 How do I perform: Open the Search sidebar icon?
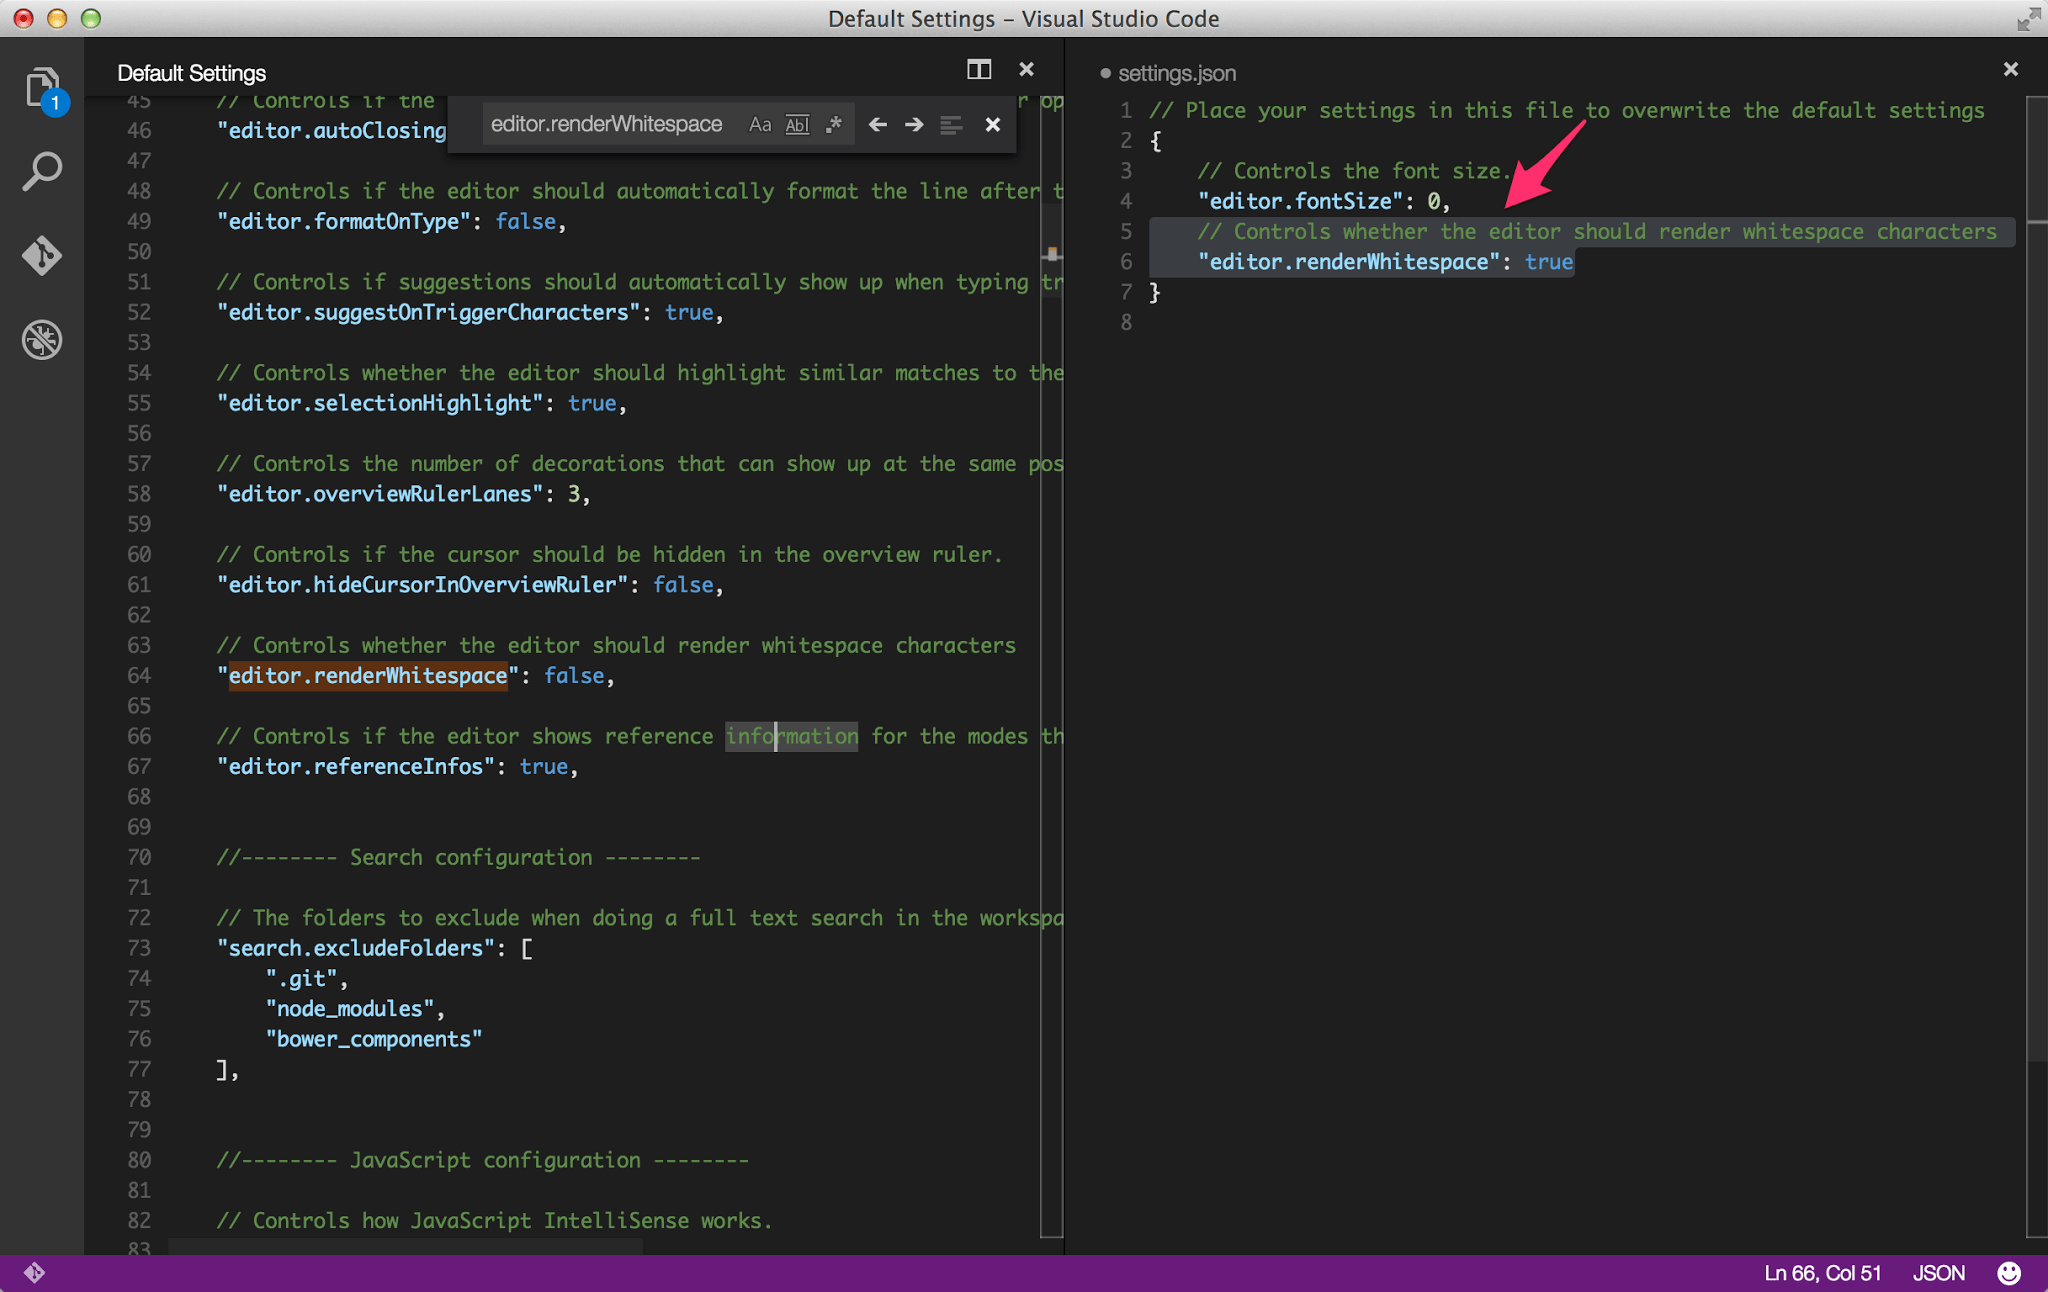point(42,172)
